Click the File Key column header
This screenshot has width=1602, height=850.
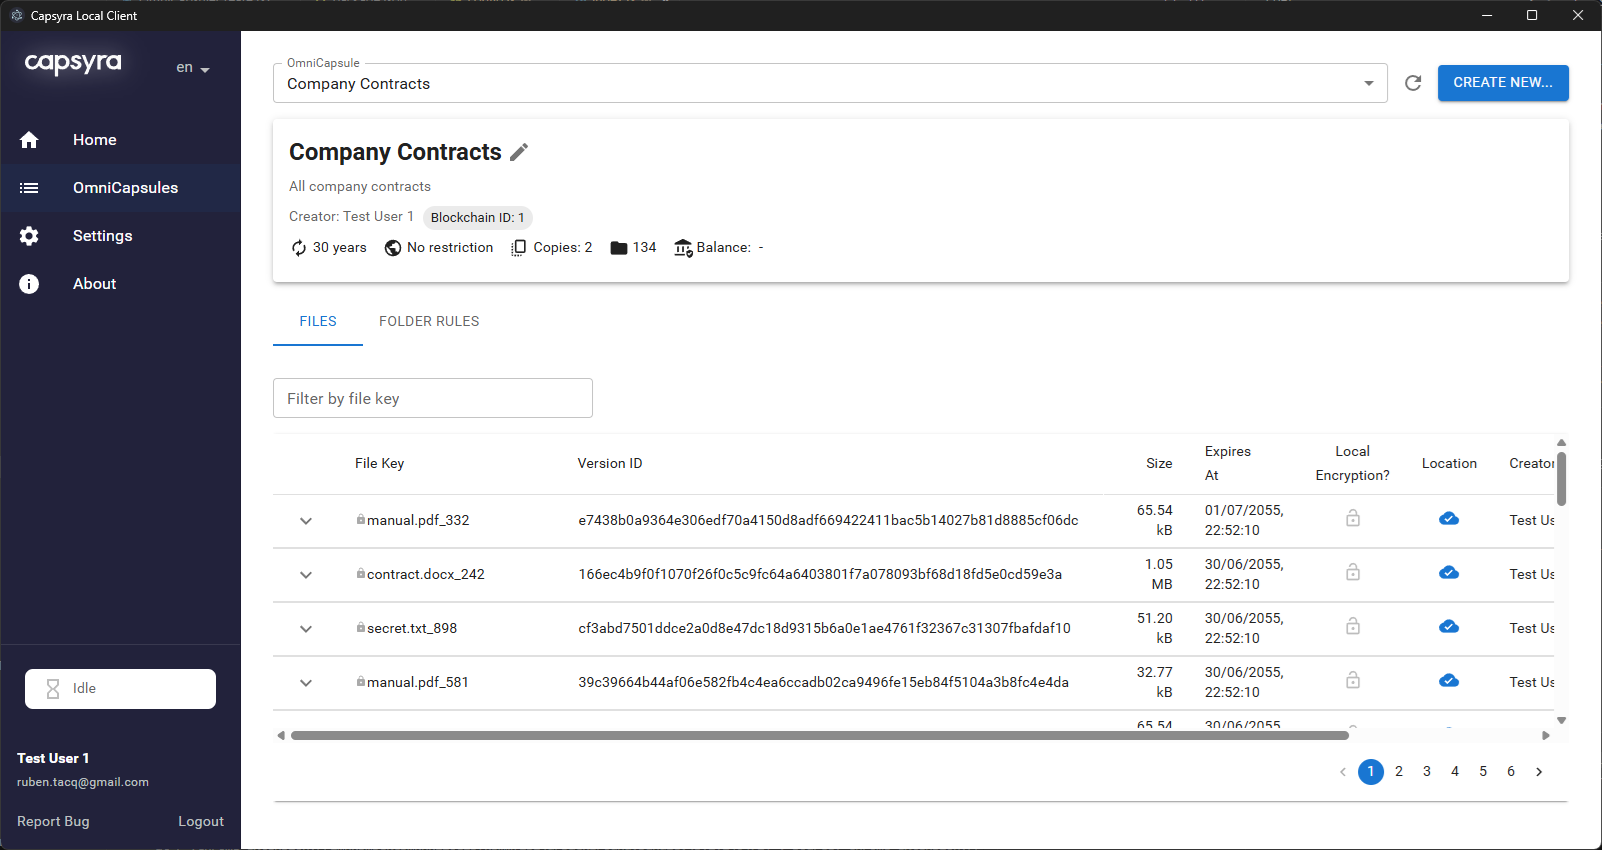[x=380, y=464]
